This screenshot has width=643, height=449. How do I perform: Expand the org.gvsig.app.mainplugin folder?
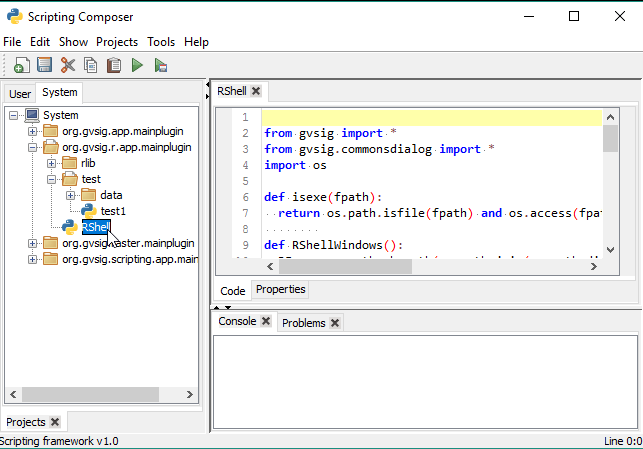click(x=33, y=131)
